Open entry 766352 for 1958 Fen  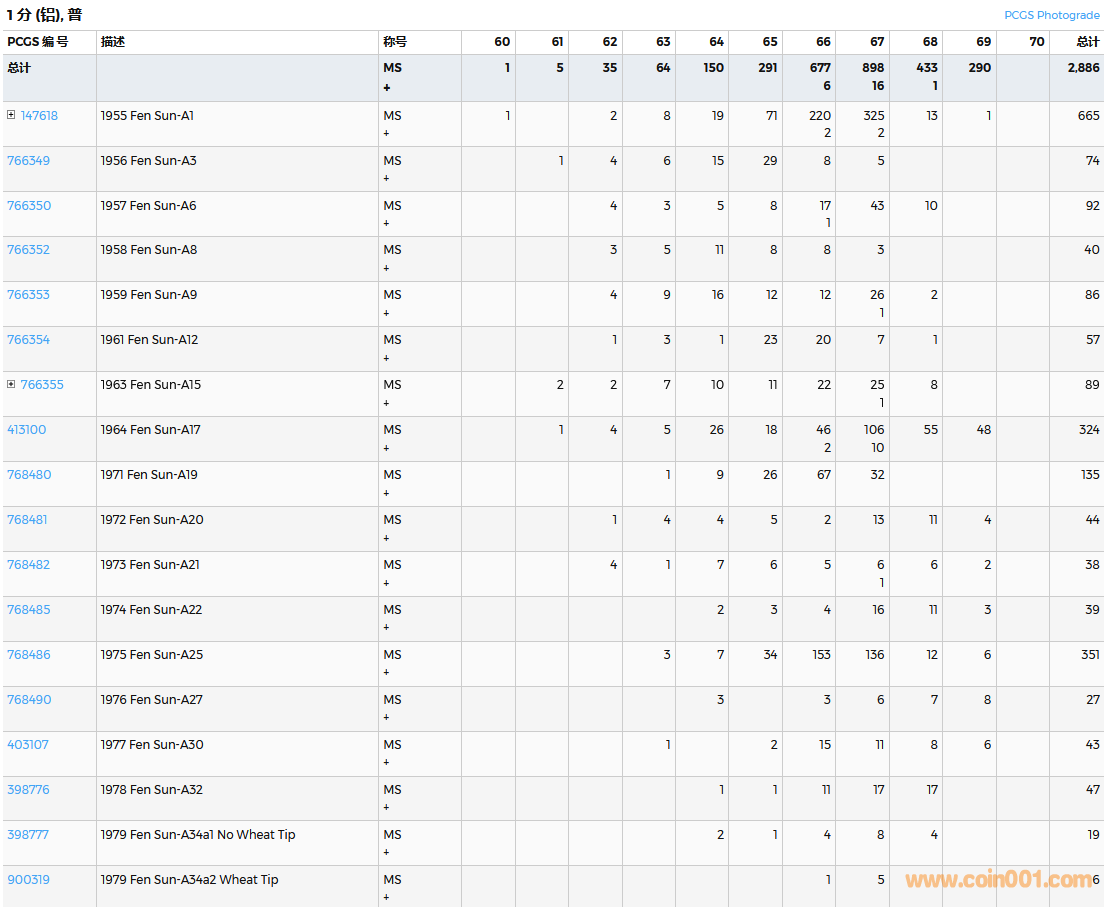point(28,250)
